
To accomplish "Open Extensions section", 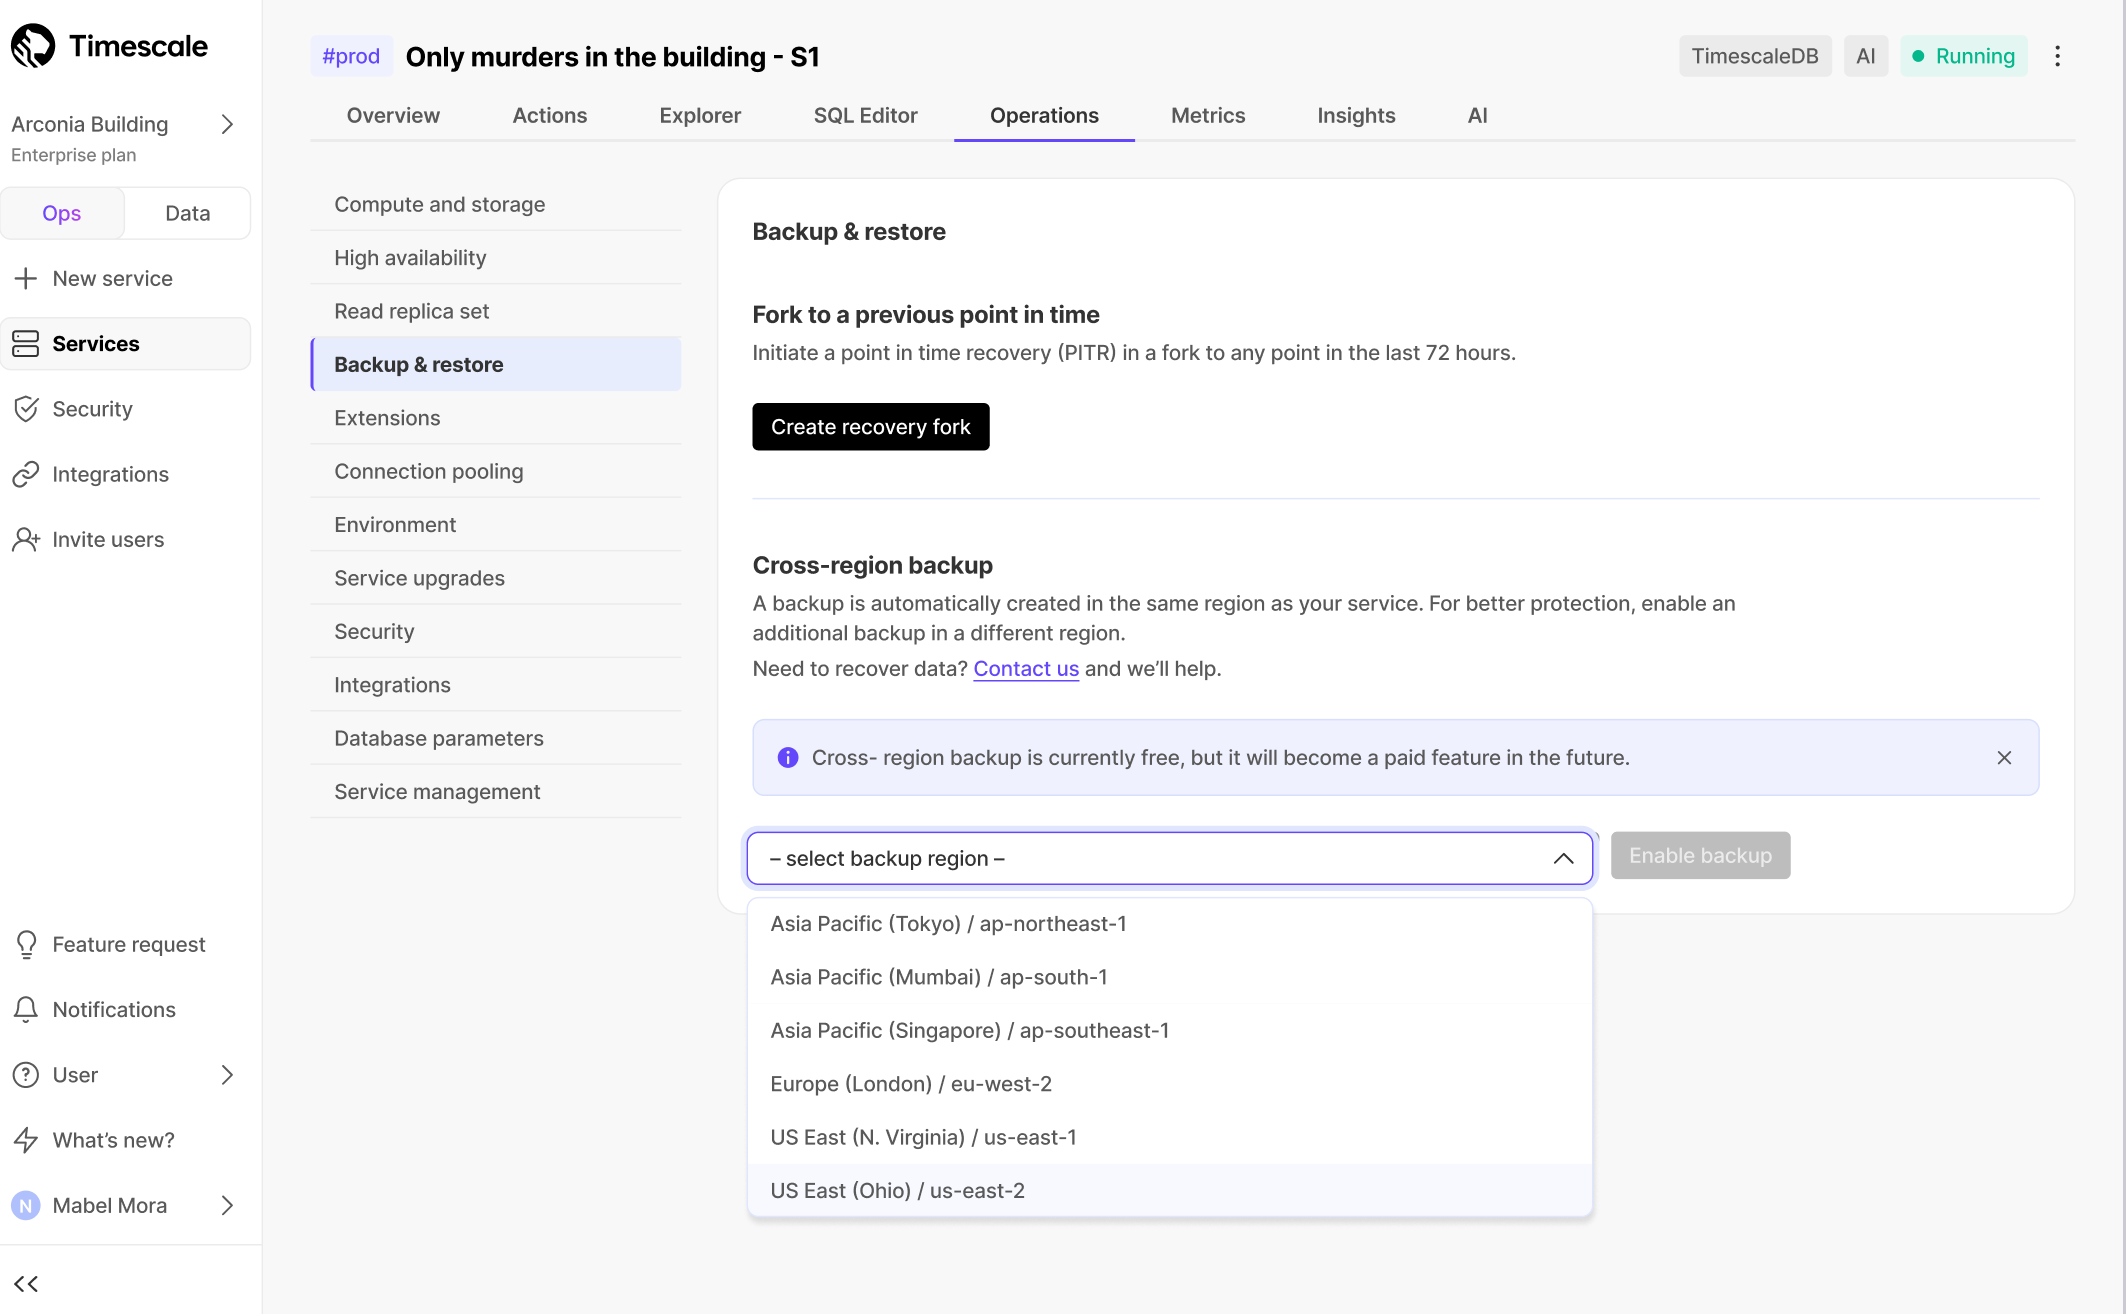I will tap(496, 418).
